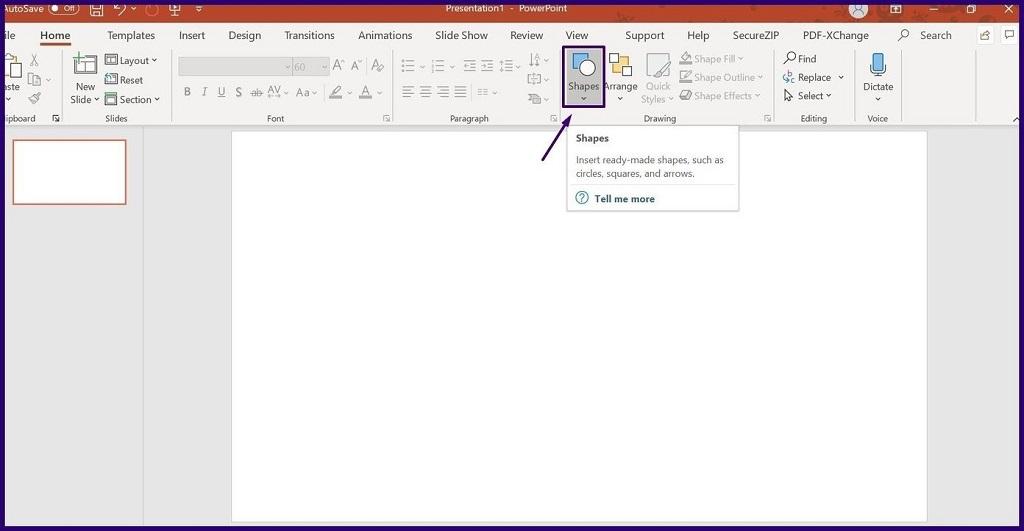The height and width of the screenshot is (531, 1024).
Task: Click the Numbering list icon
Action: [x=438, y=65]
